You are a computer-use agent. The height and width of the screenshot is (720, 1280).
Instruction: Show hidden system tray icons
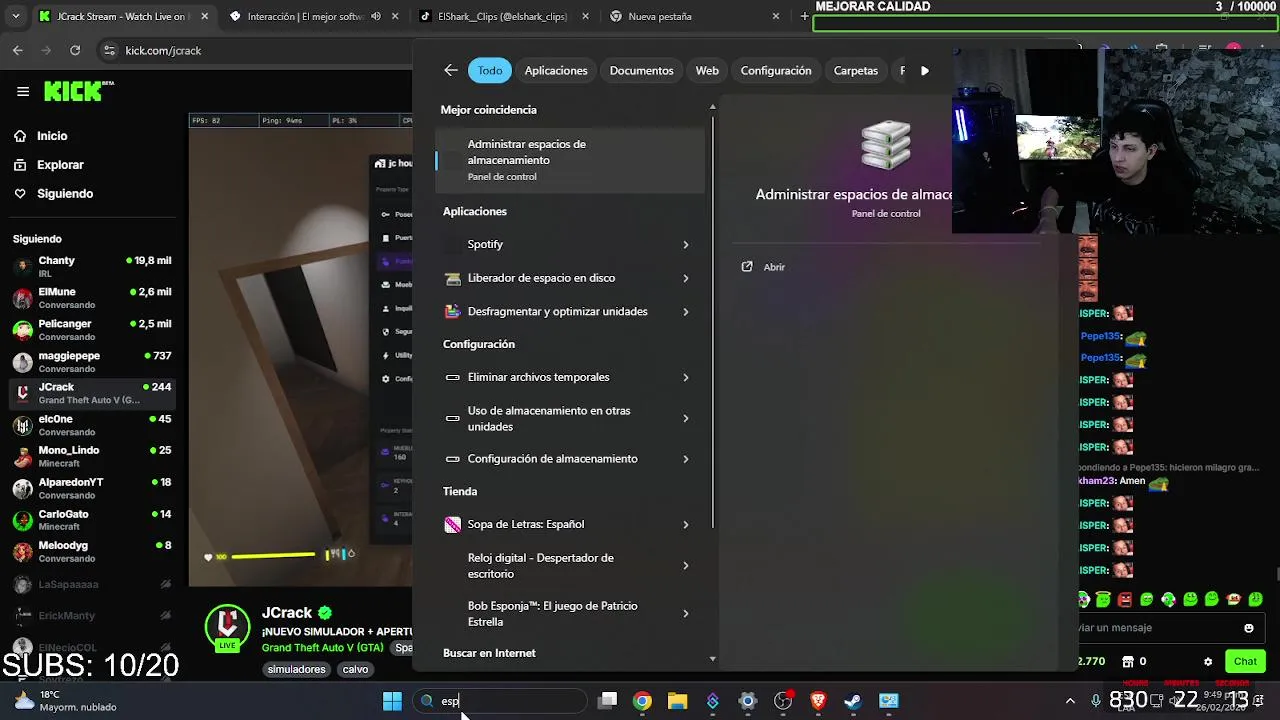(x=1070, y=701)
